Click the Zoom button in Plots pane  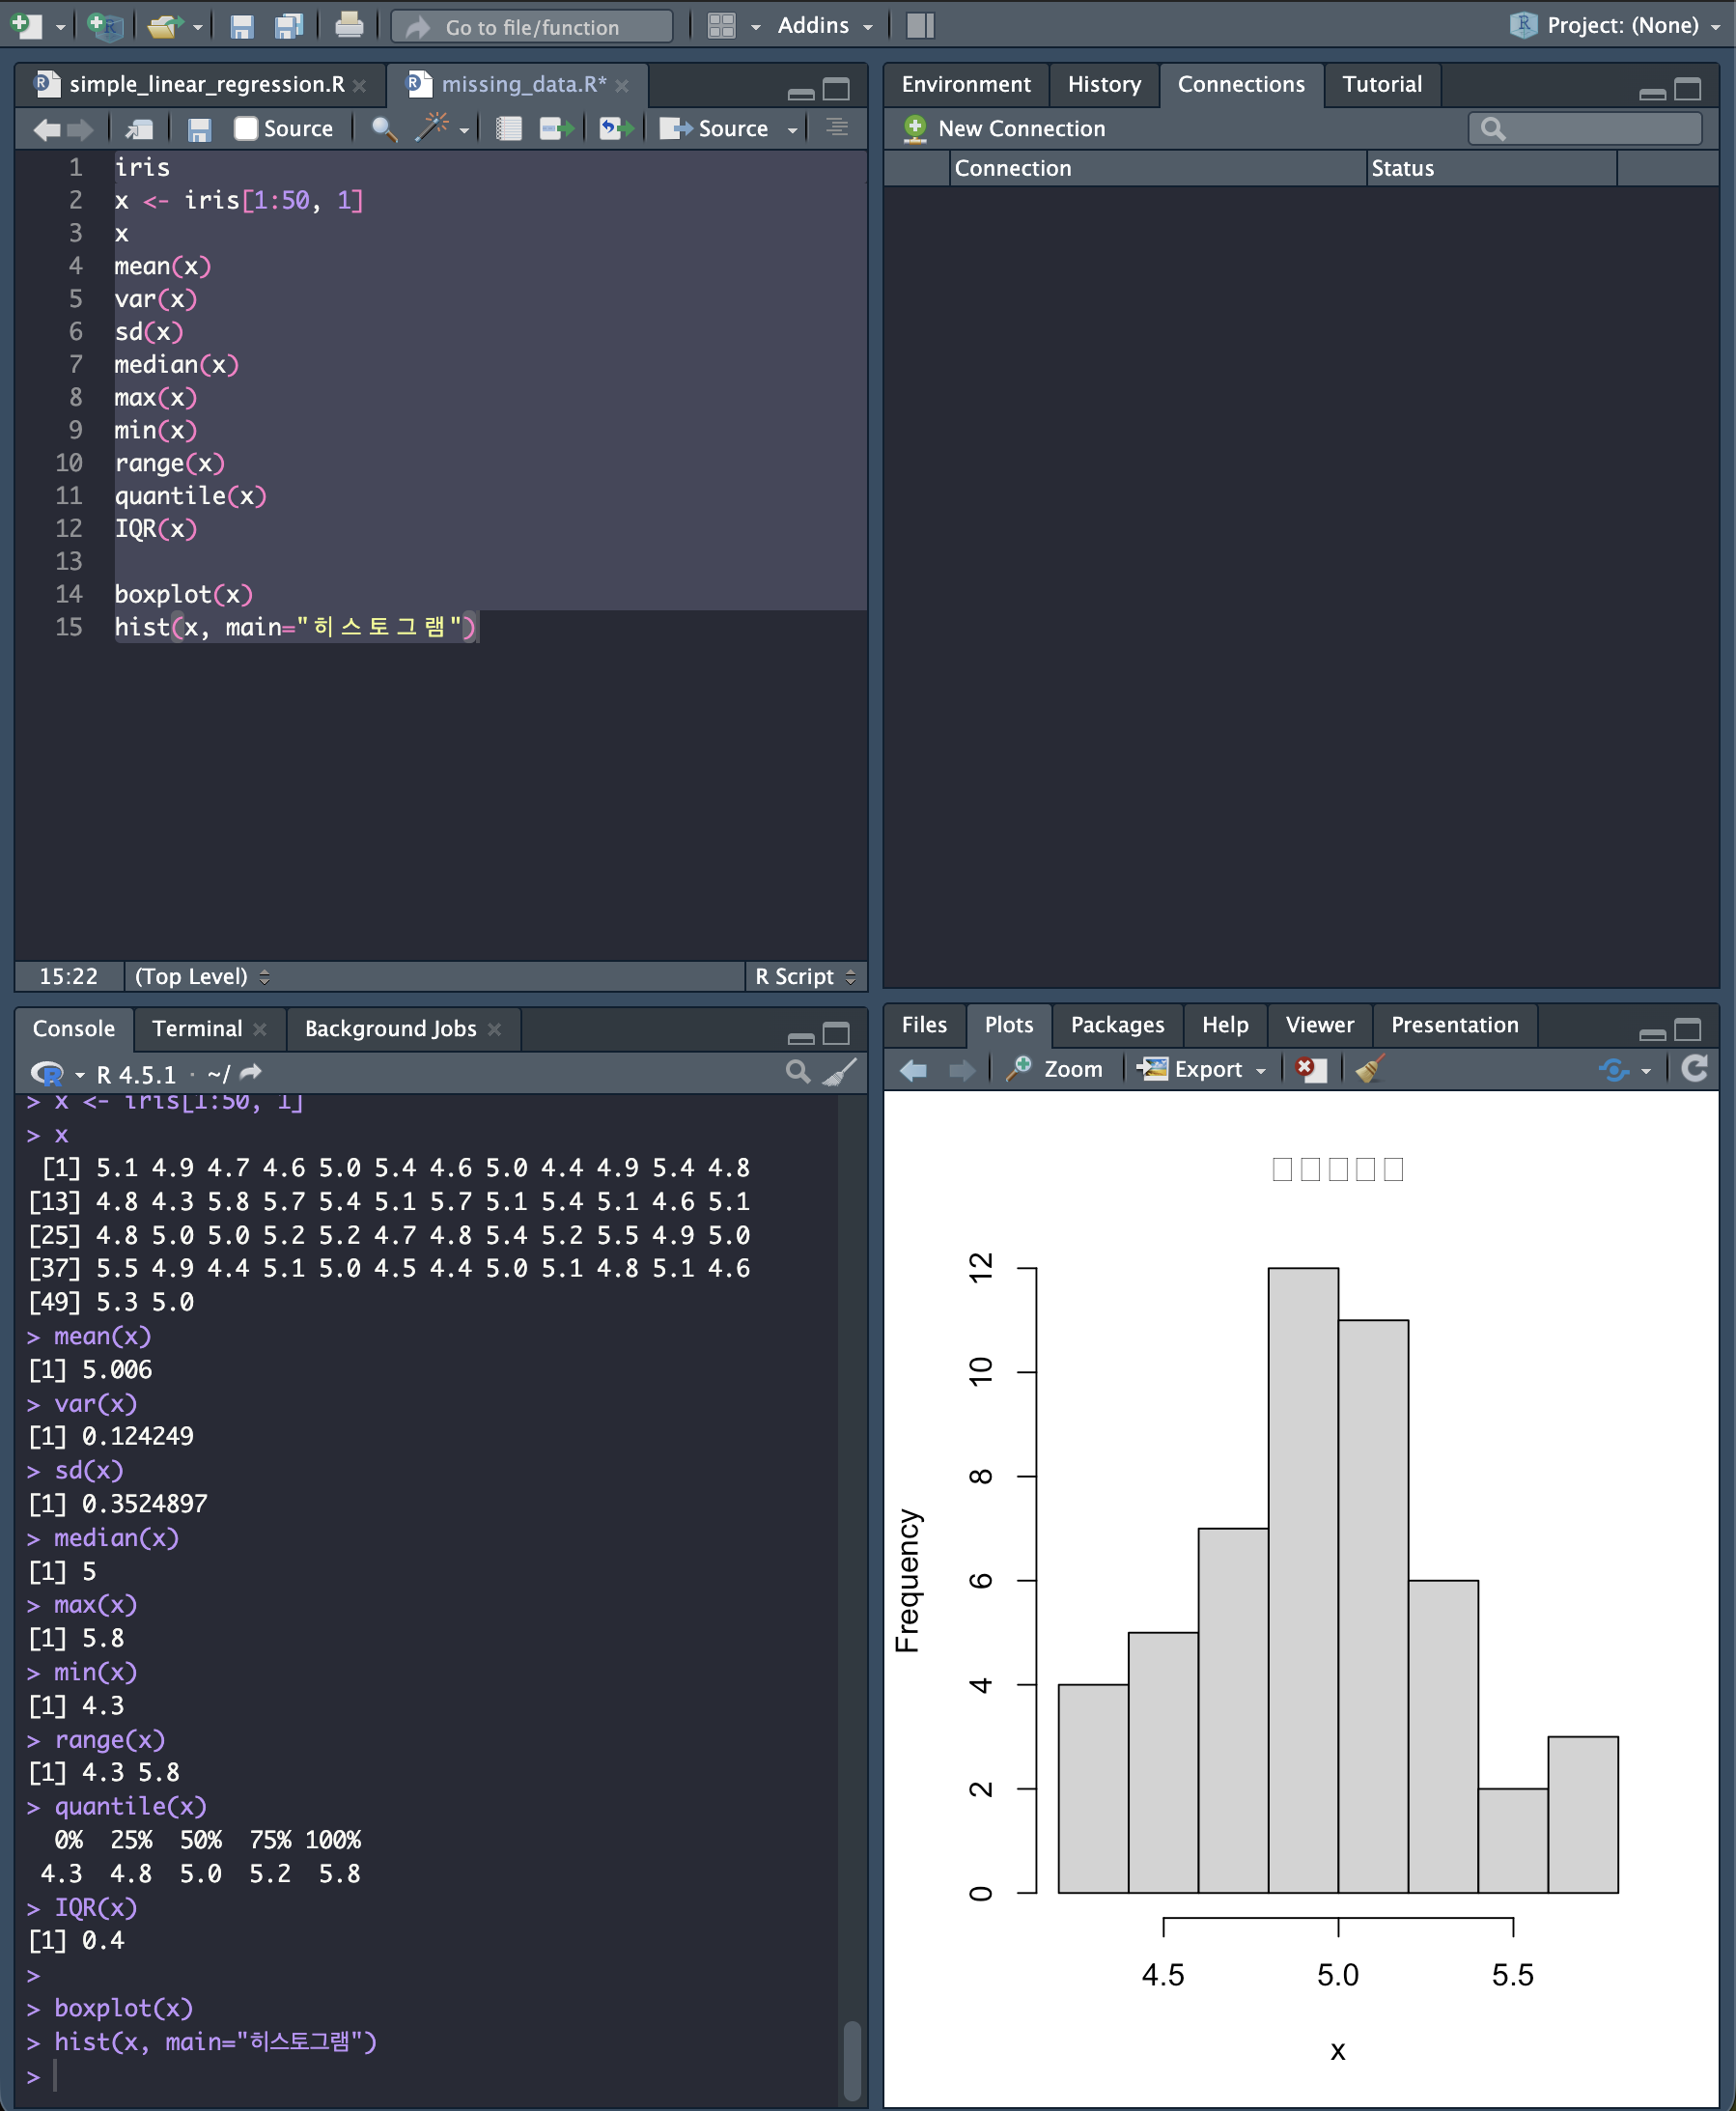click(1056, 1069)
